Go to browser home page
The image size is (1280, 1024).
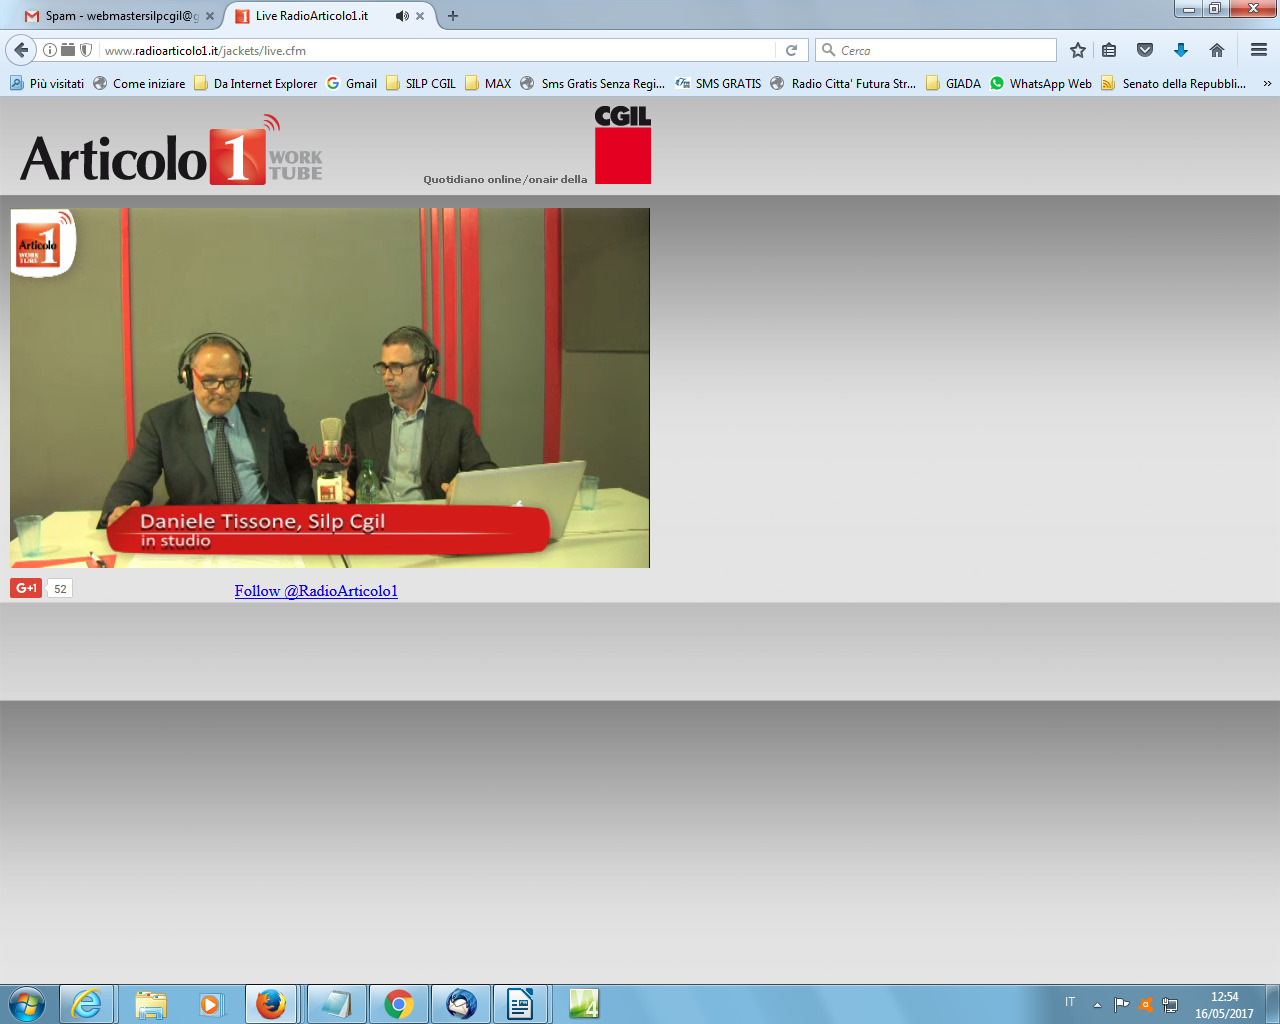point(1217,50)
